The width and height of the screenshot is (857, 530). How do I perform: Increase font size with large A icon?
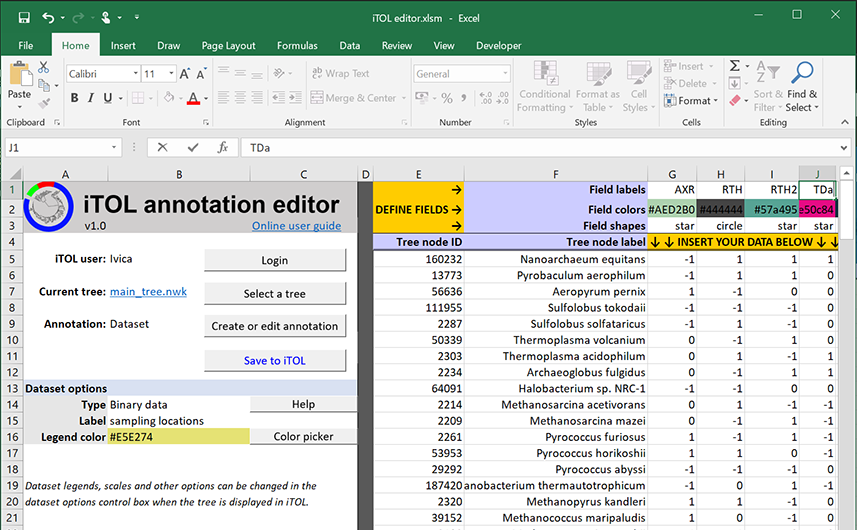point(185,74)
